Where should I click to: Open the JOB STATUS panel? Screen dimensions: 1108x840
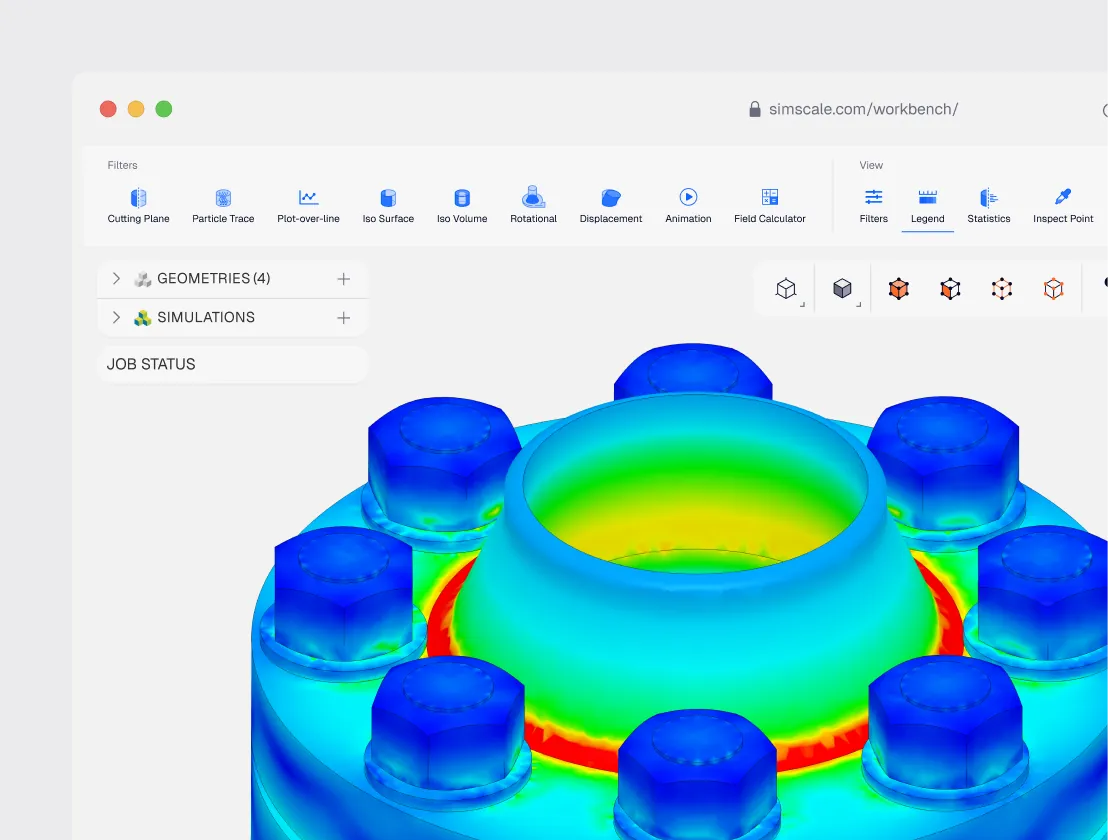tap(232, 365)
